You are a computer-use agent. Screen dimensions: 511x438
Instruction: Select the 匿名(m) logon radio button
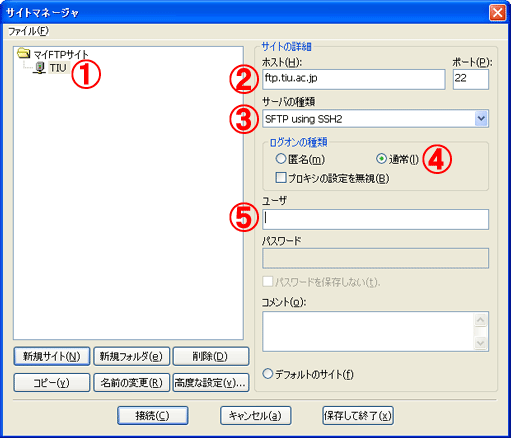(x=281, y=159)
